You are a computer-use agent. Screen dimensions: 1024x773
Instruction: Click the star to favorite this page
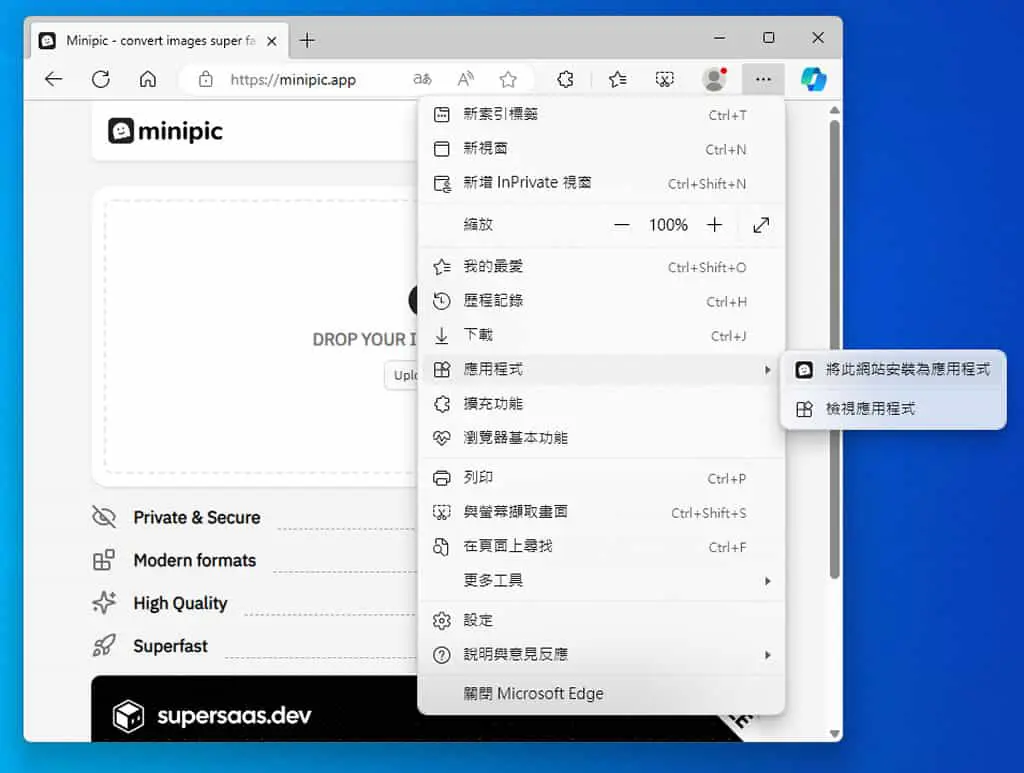(508, 80)
